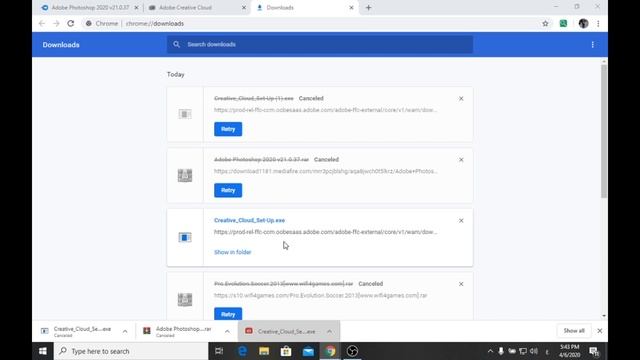This screenshot has height=360, width=640.
Task: Open the Downloads page more-actions menu
Action: pyautogui.click(x=593, y=45)
